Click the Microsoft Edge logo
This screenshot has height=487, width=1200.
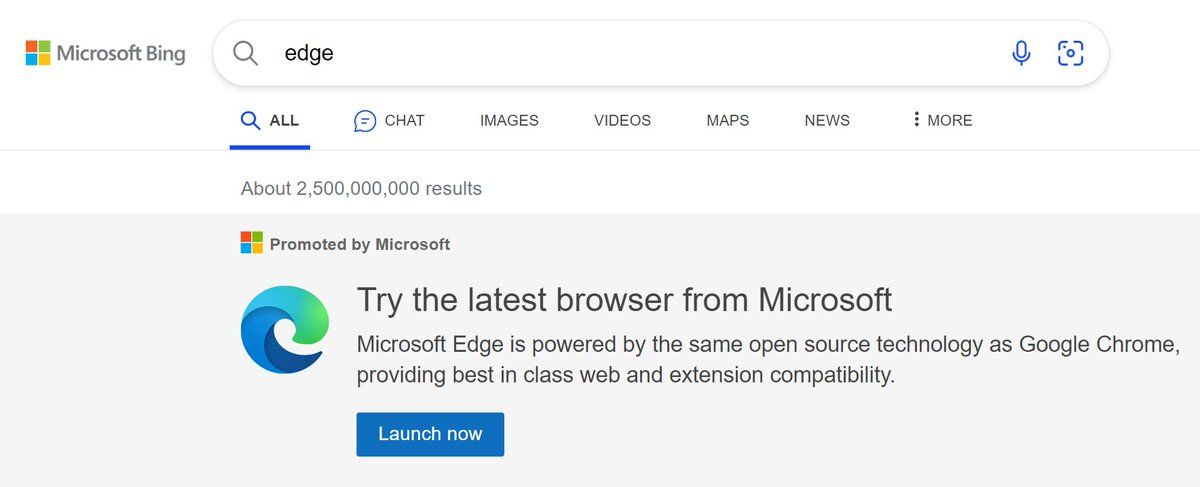285,329
